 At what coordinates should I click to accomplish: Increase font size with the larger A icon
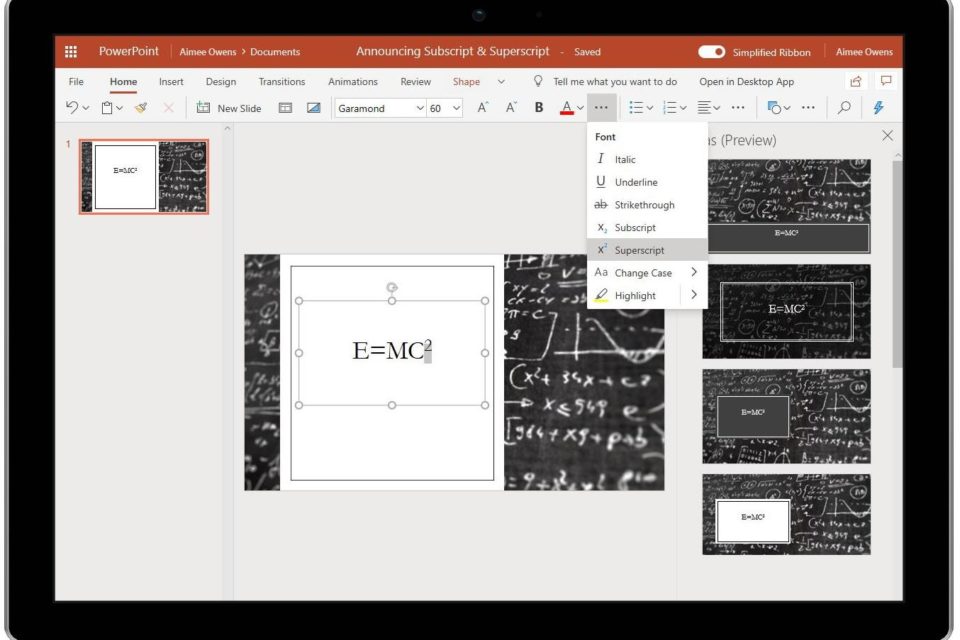click(483, 108)
